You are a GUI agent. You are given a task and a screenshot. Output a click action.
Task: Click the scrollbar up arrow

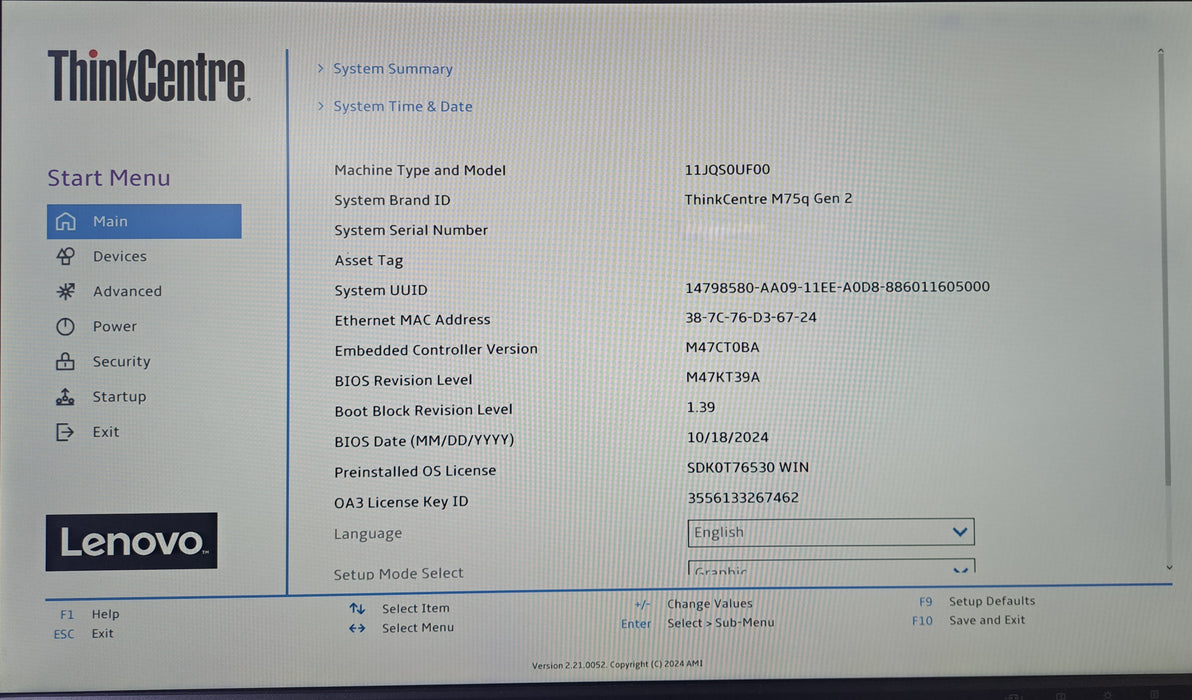point(1161,51)
